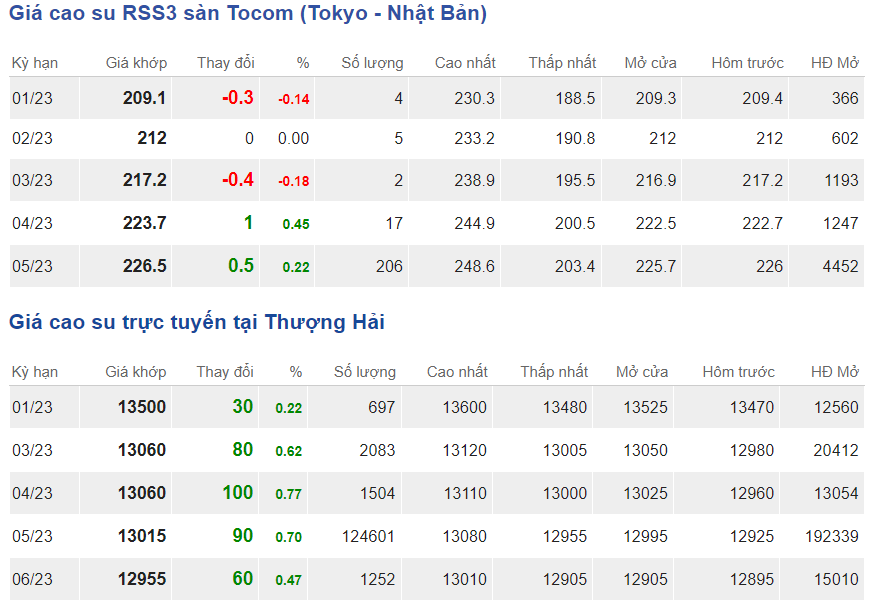Click the 226.5 matched price cell
The width and height of the screenshot is (871, 612).
click(x=145, y=266)
